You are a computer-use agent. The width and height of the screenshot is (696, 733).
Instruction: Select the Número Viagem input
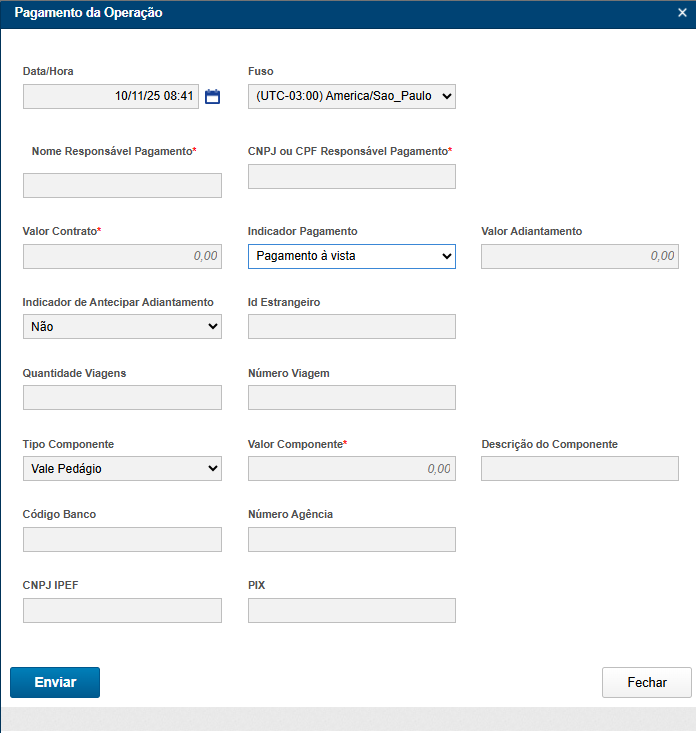(x=351, y=397)
